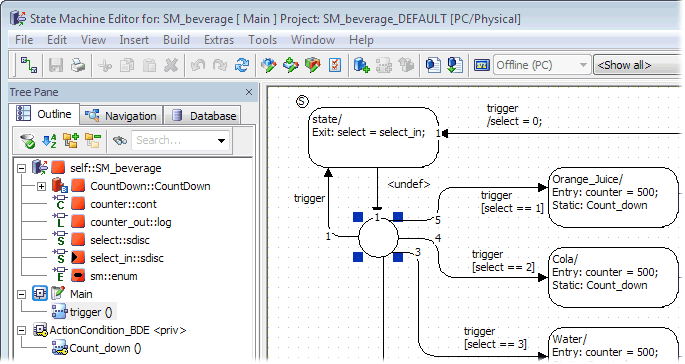Toggle the filter funnel in Tree Pane
The image size is (685, 364).
[28, 141]
